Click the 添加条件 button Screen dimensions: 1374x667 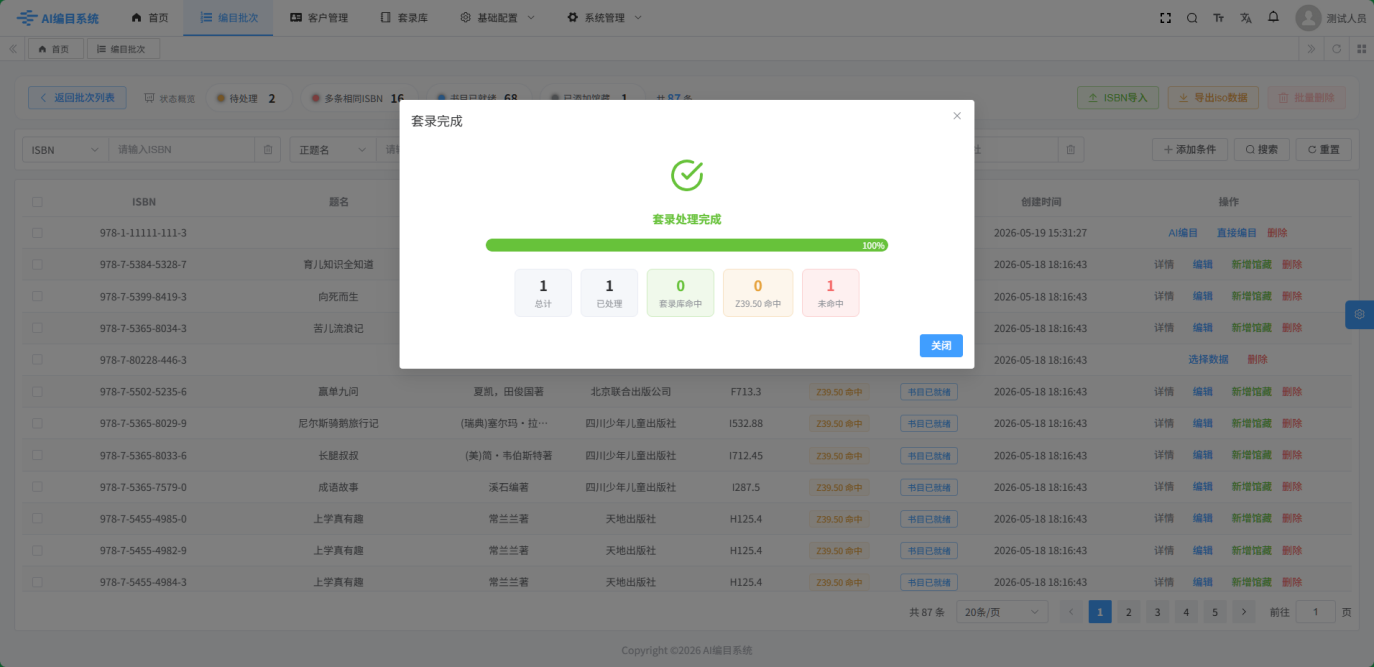[1190, 150]
